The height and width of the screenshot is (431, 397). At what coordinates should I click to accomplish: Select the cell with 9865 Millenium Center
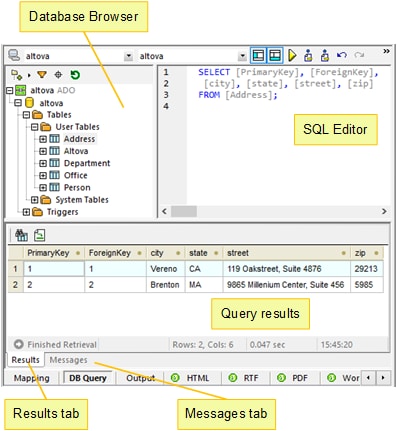point(286,285)
